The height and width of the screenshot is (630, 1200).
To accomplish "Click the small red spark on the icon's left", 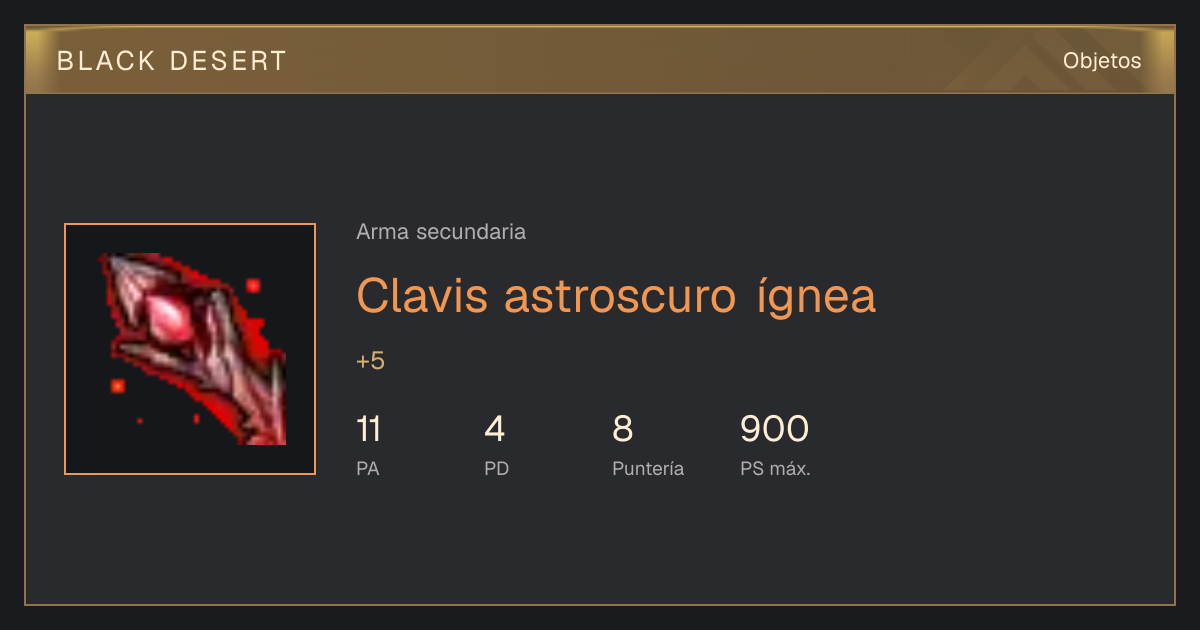I will coord(117,386).
